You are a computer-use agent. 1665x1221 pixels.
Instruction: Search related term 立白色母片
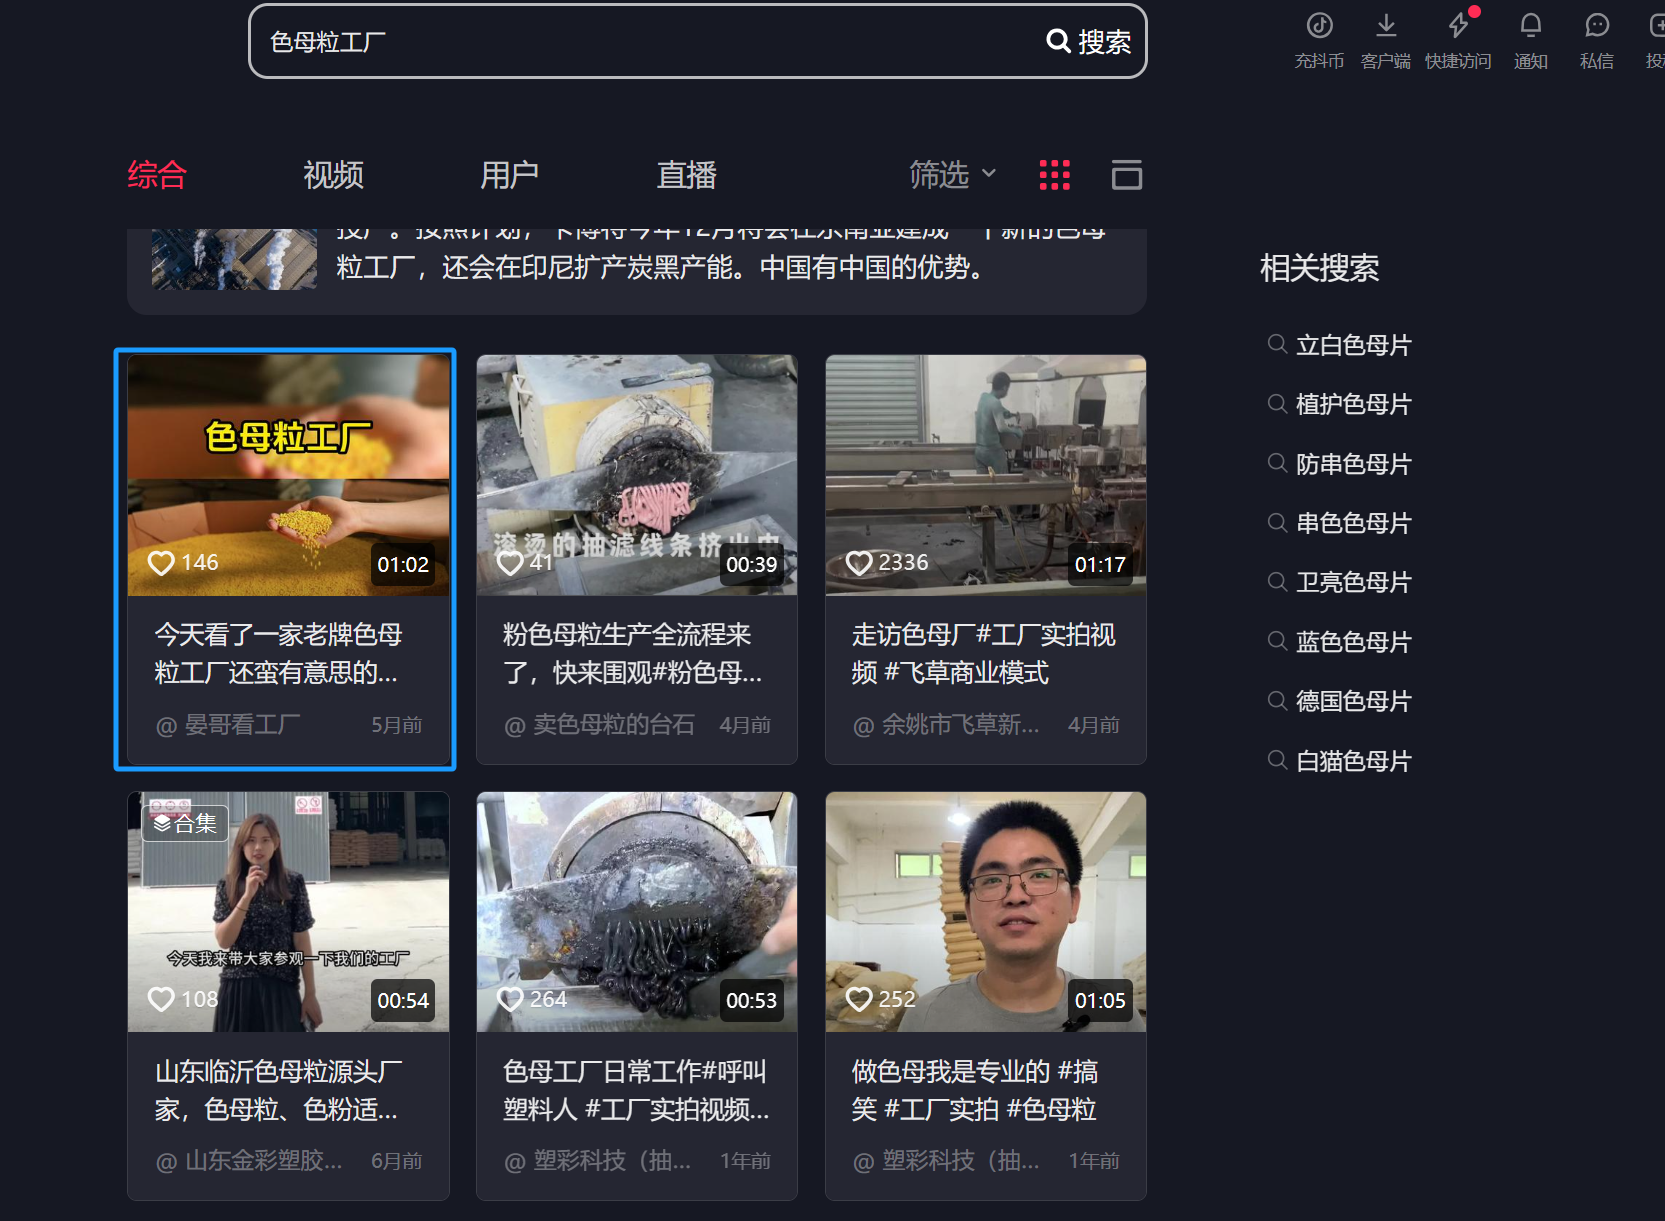coord(1353,345)
